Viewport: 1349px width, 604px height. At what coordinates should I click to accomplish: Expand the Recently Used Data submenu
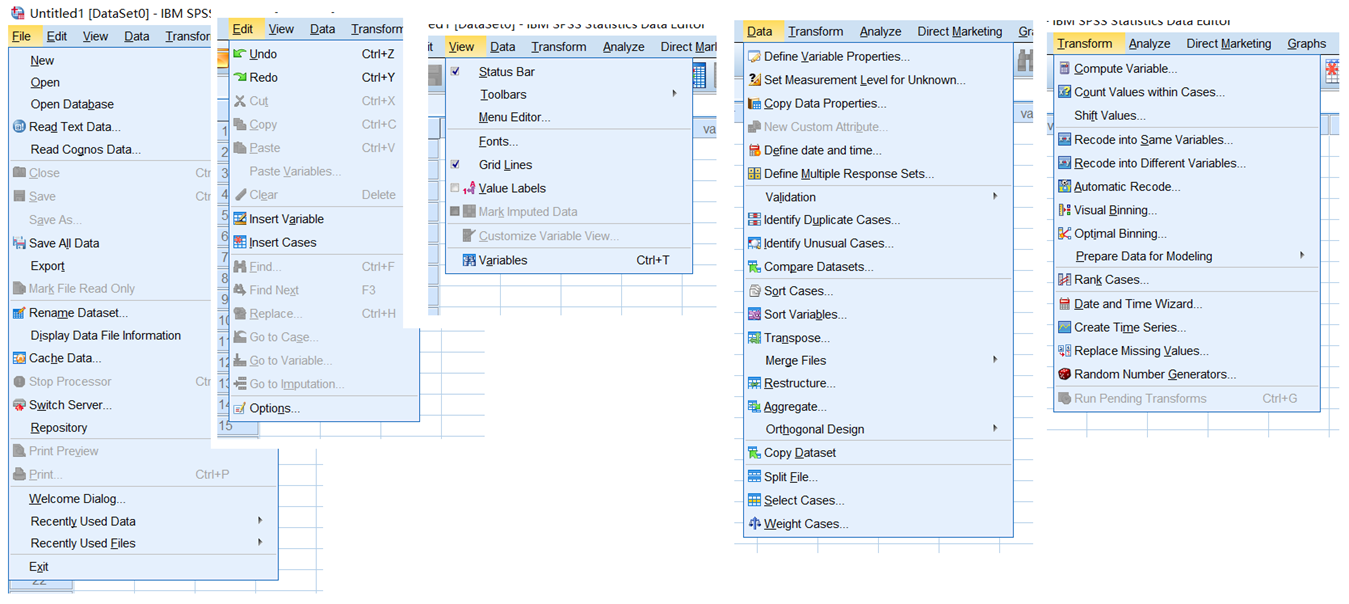click(x=260, y=521)
